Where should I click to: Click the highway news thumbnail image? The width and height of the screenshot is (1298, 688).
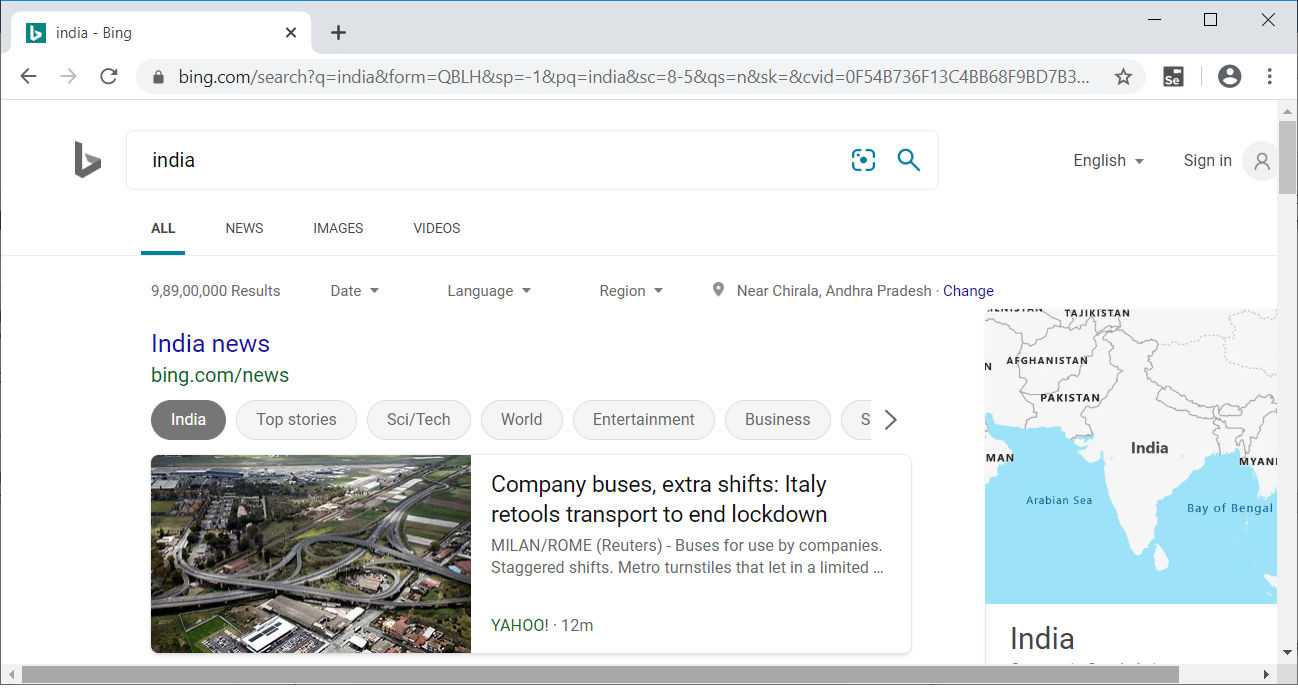coord(311,554)
